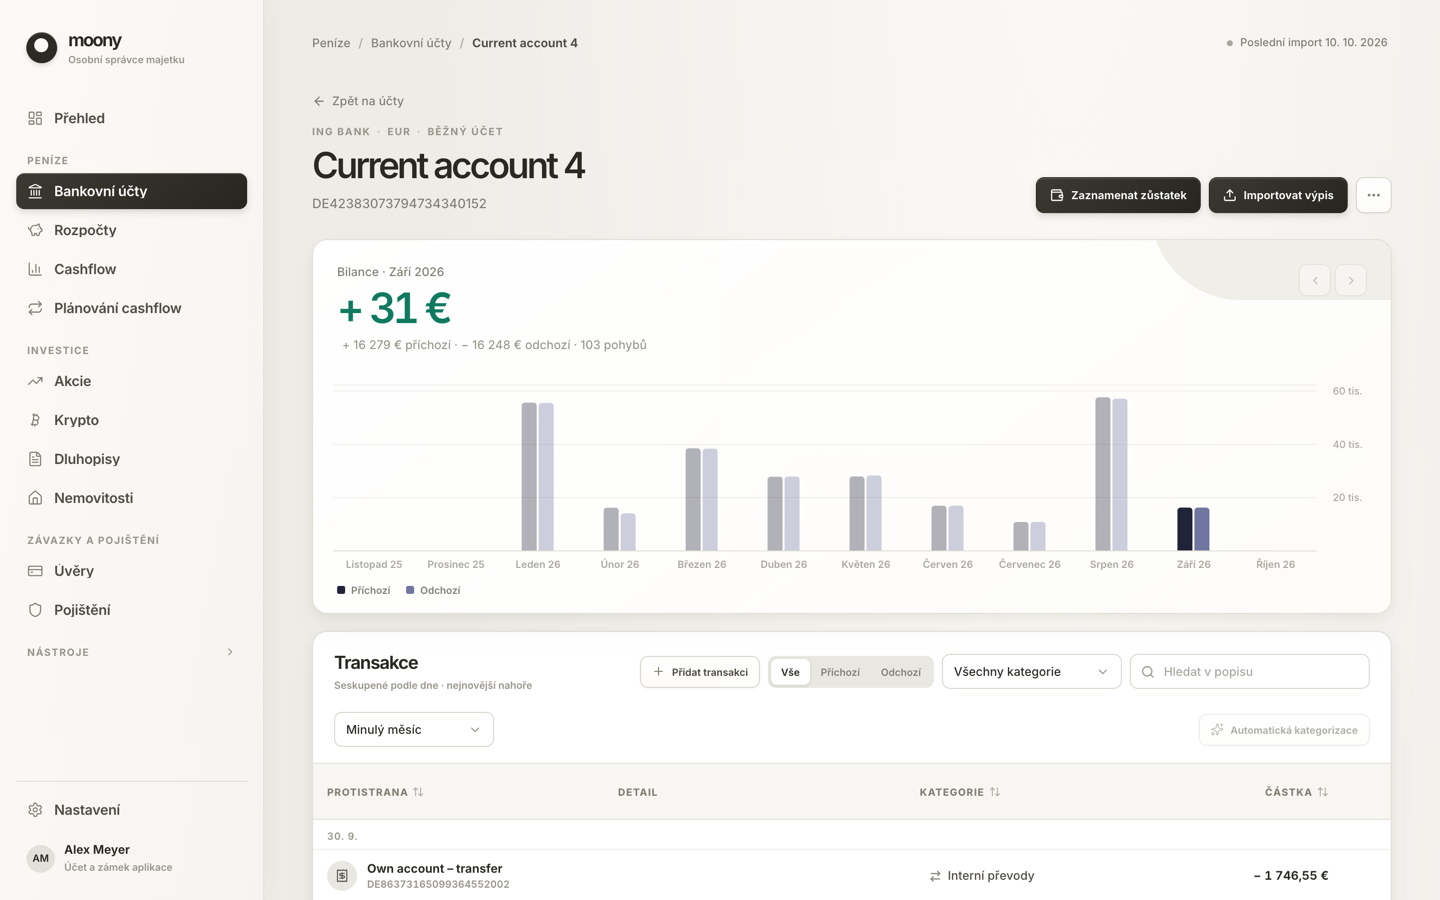Screen dimensions: 1440x900
Task: Click the Příchozí legend color swatch
Action: (x=341, y=590)
